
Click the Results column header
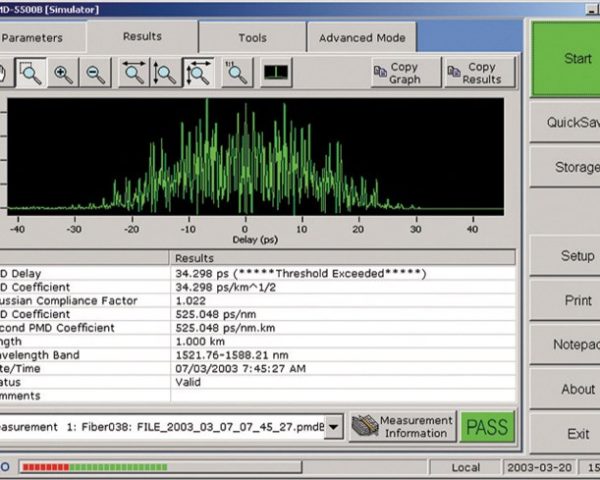(342, 258)
